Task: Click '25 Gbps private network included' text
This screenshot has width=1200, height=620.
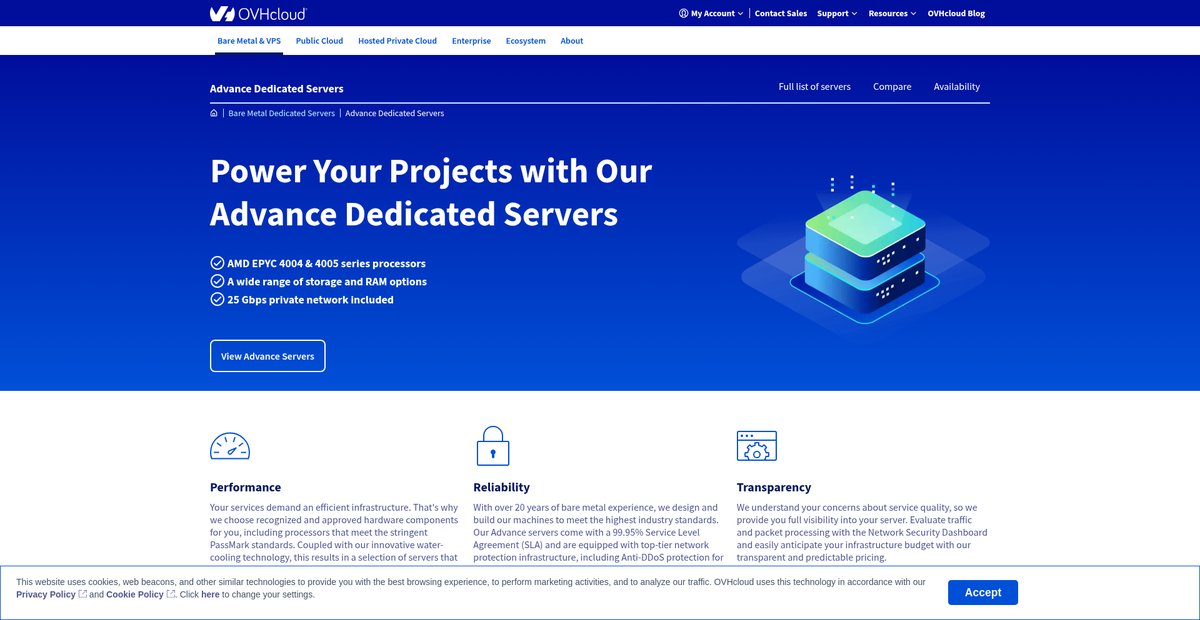Action: (x=311, y=300)
